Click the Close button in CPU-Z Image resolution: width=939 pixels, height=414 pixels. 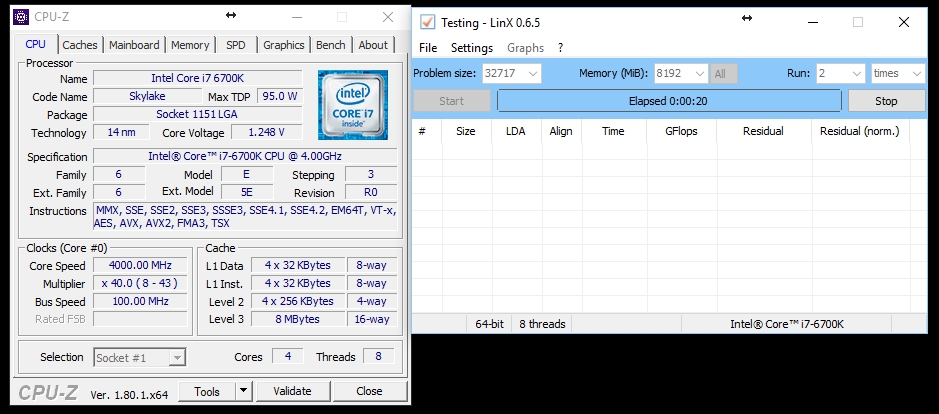(x=369, y=392)
